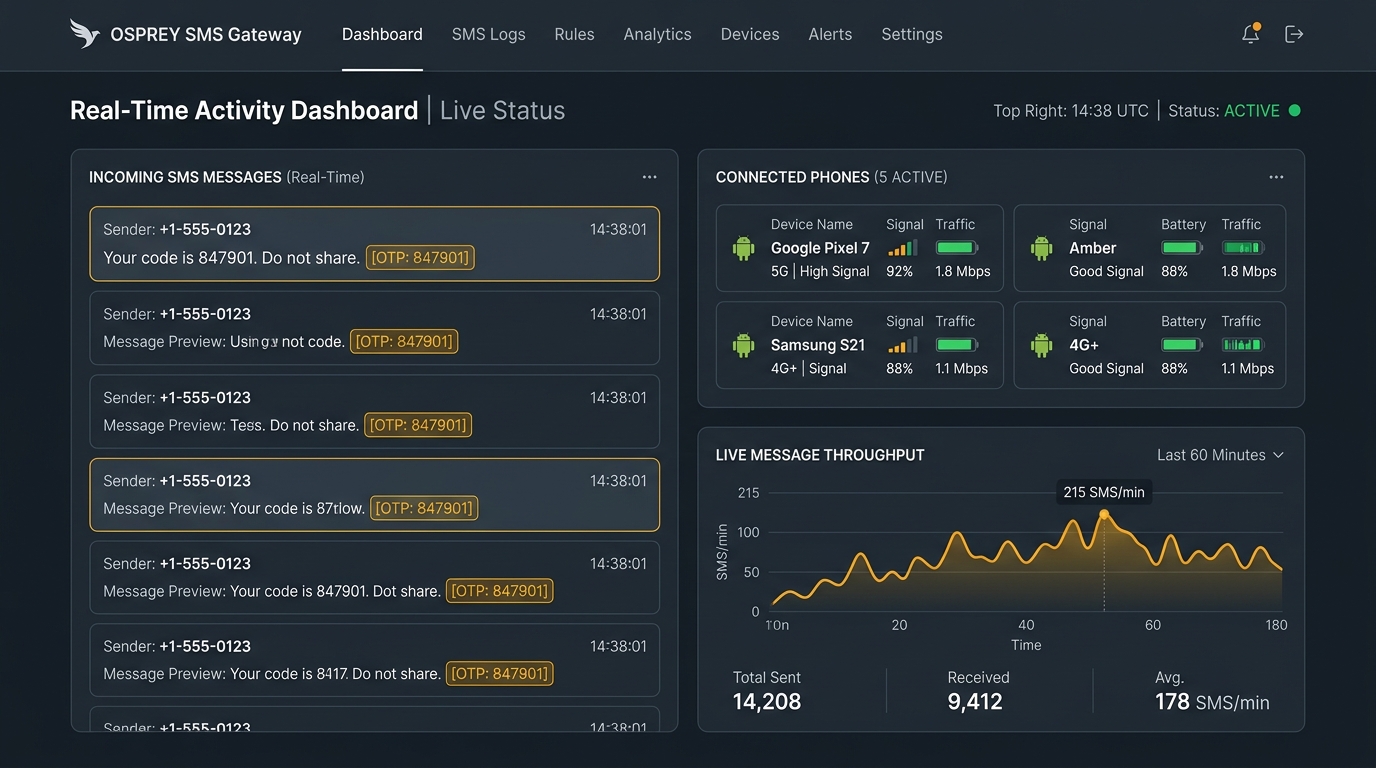Click the Android icon on the Amber card

1042,248
